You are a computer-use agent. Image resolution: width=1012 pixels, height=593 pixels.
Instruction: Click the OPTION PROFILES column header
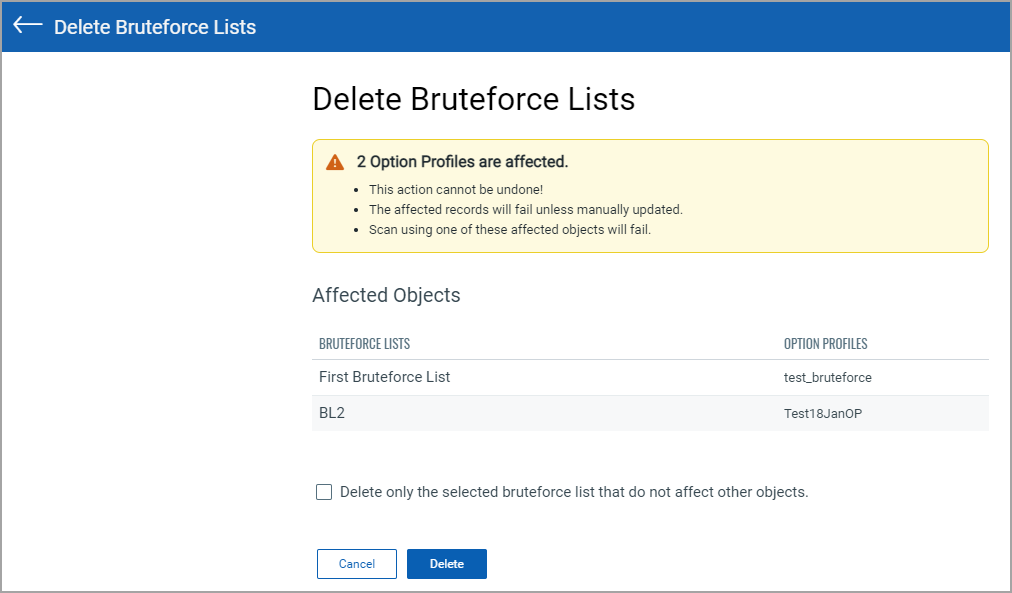point(824,343)
